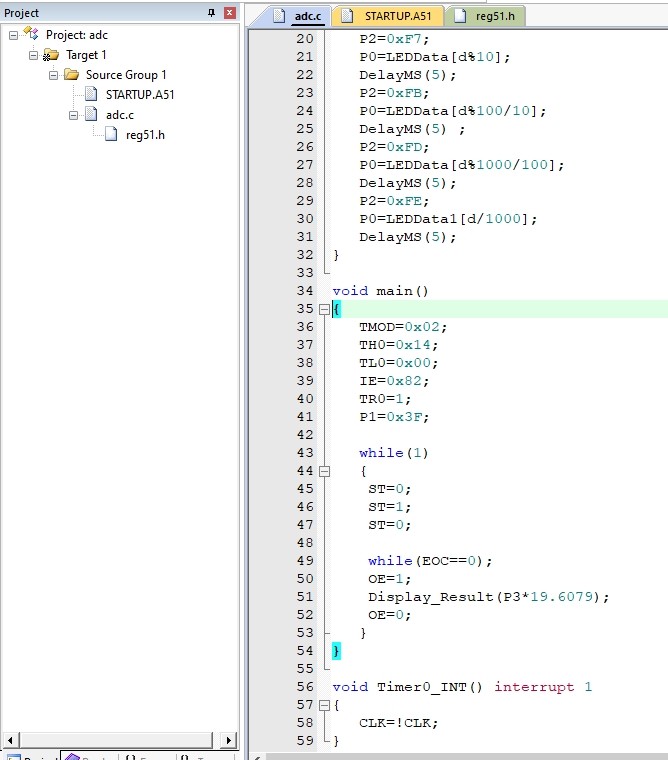Click the 'TL0=0x00;' statement on line 38
The width and height of the screenshot is (668, 760).
398,363
